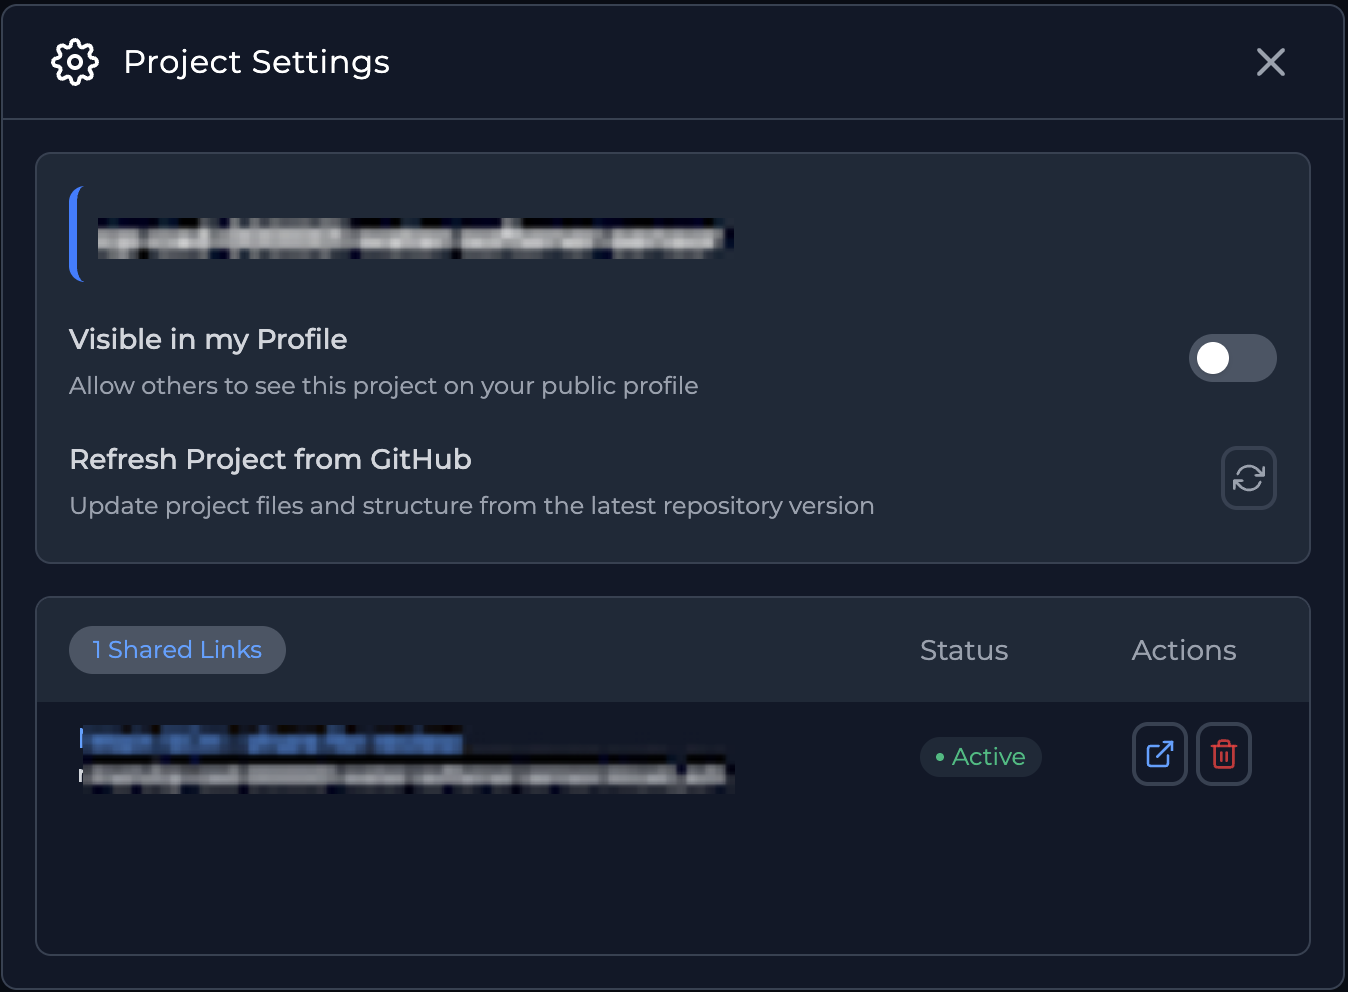Click the Update project files and structure description
Viewport: 1348px width, 992px height.
tap(472, 506)
